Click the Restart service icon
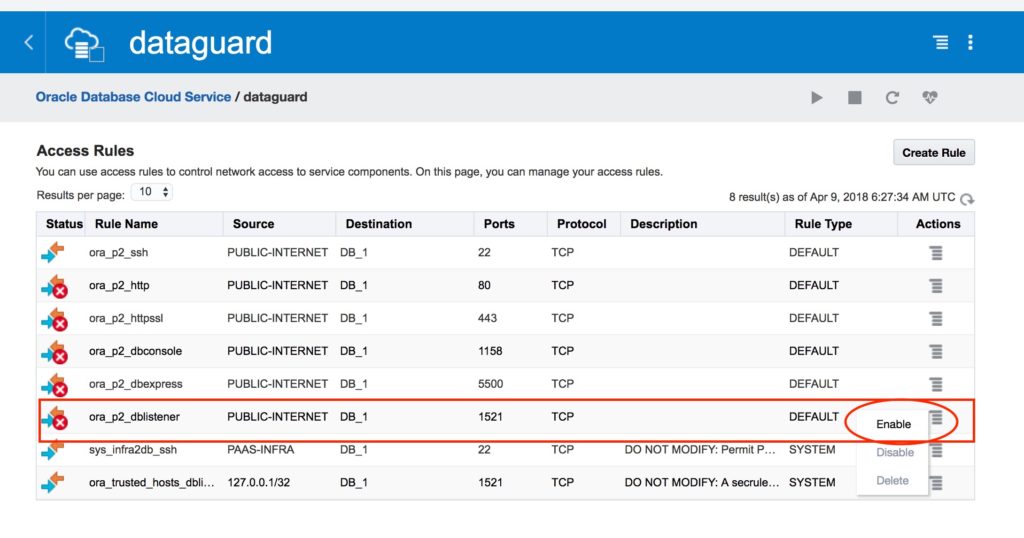 coord(892,98)
